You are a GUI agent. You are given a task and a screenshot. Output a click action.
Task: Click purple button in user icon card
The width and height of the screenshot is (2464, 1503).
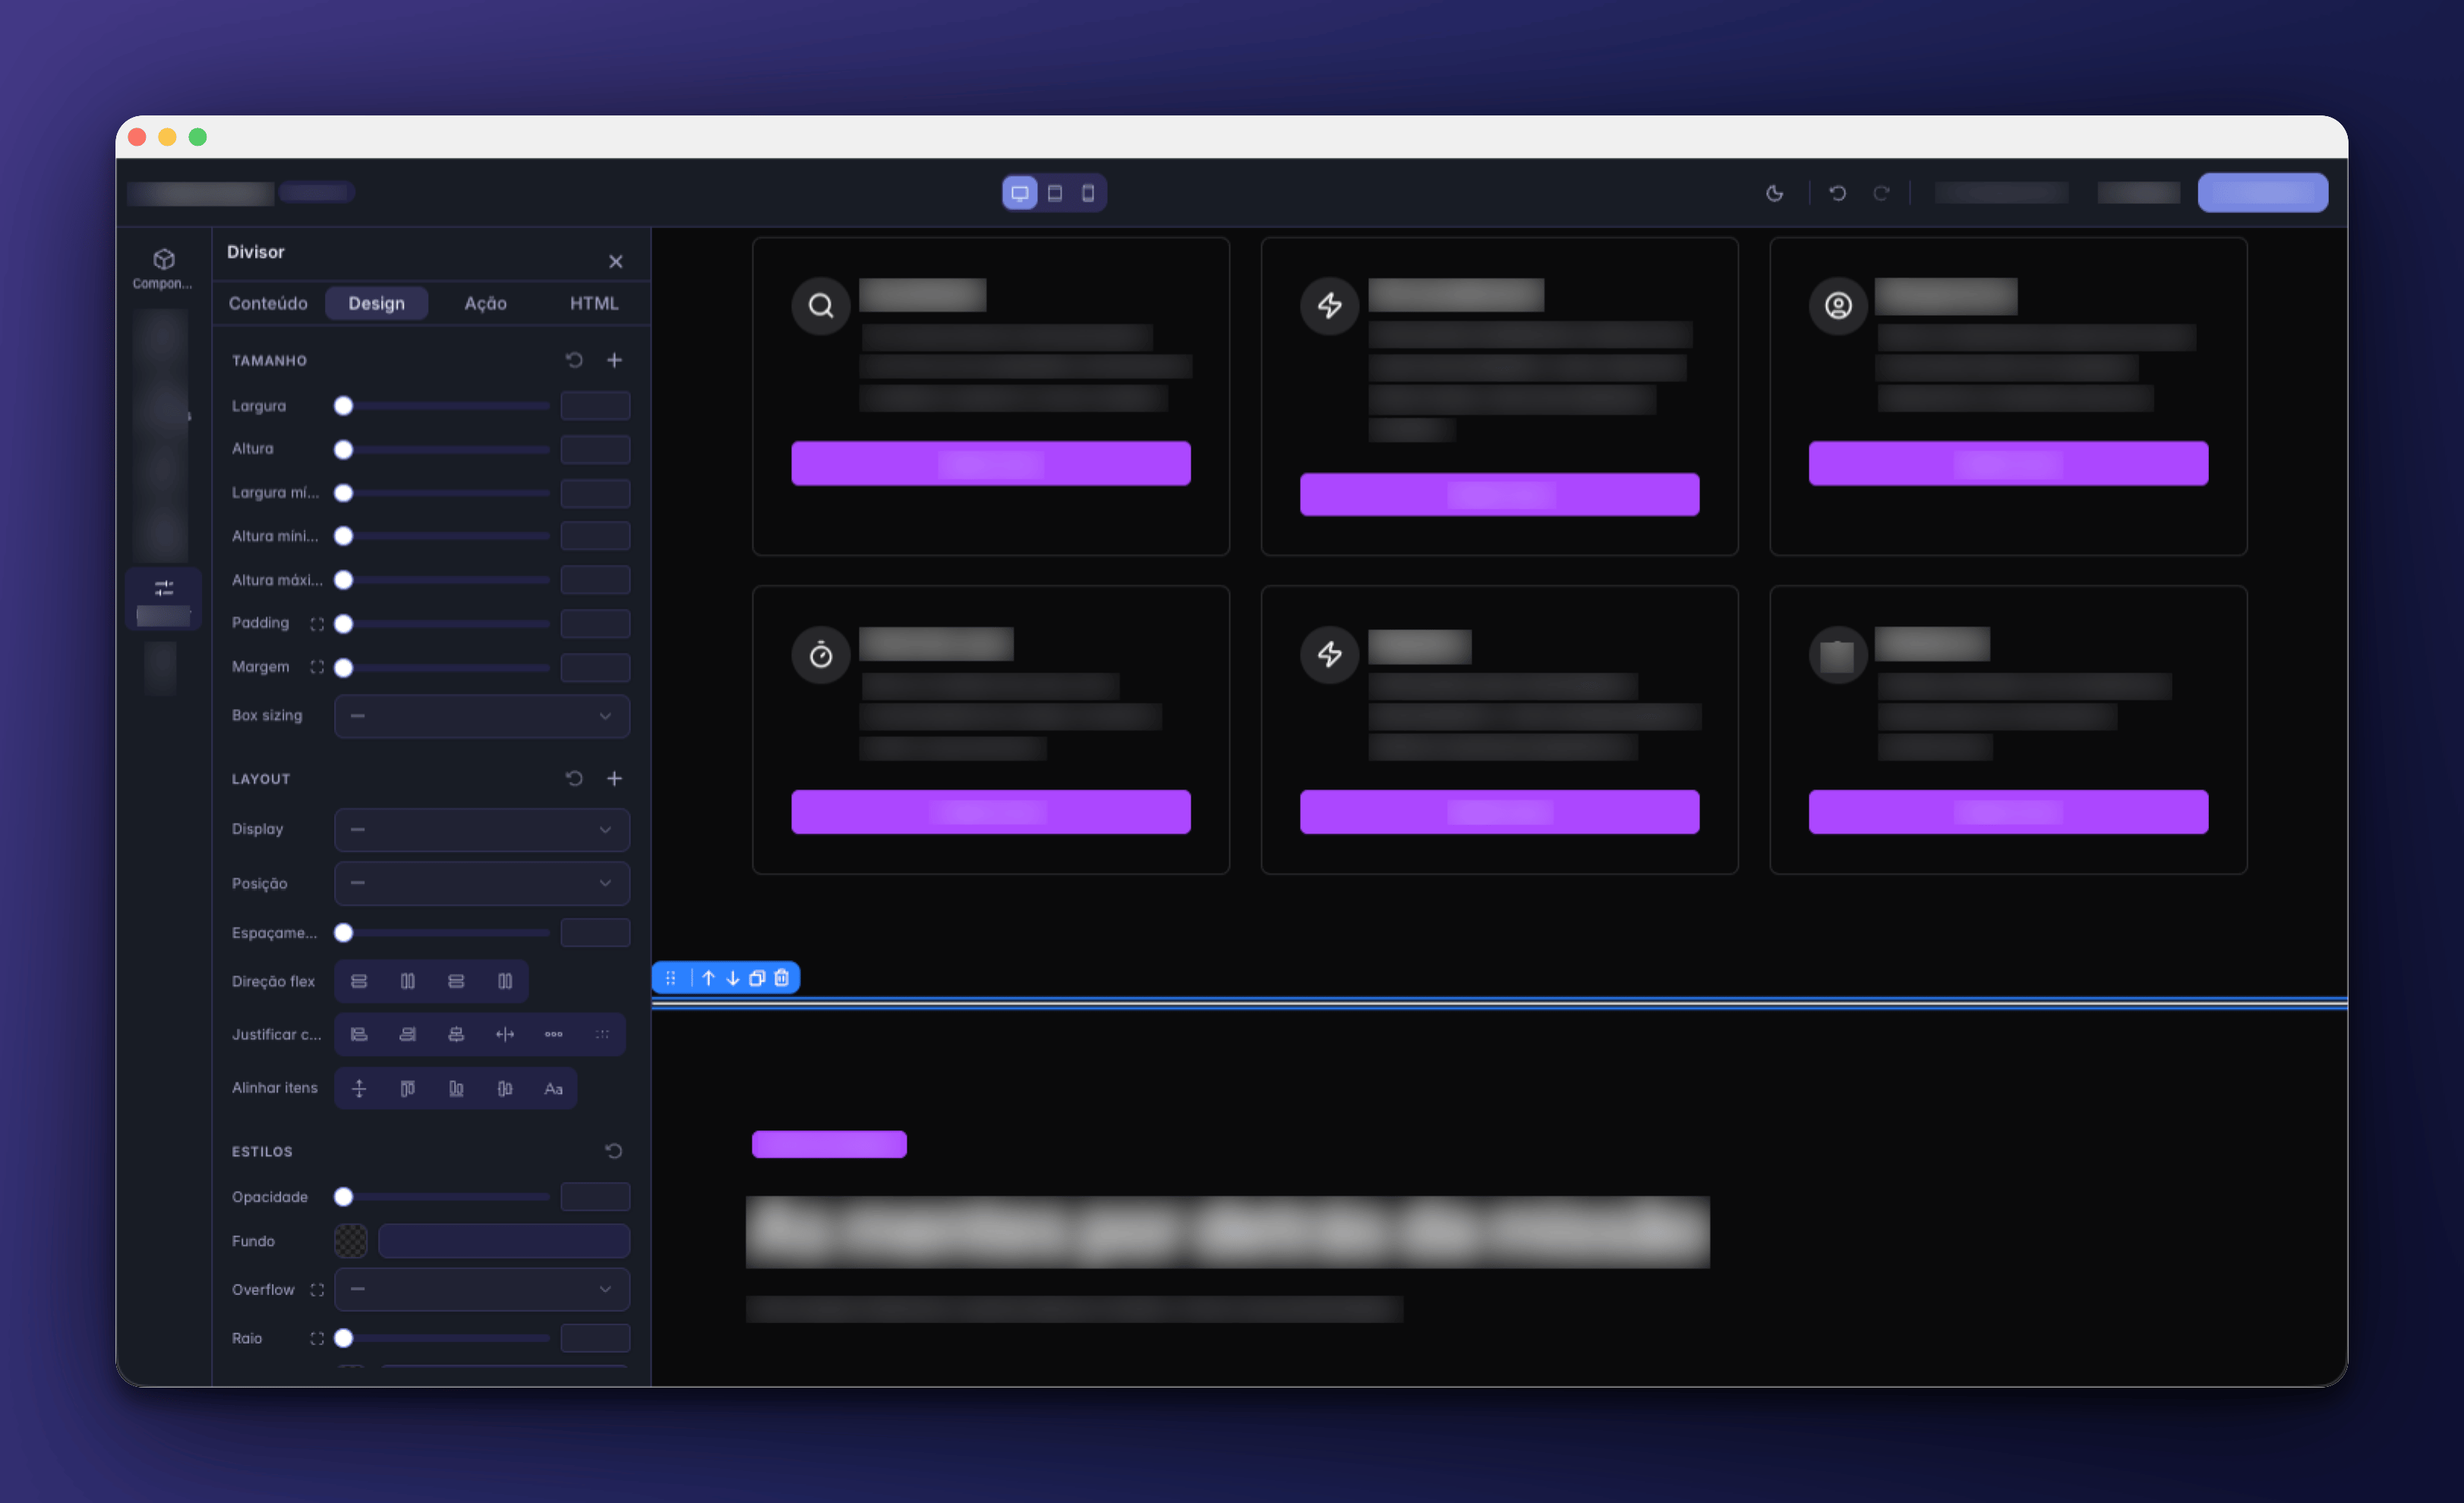[x=2008, y=464]
